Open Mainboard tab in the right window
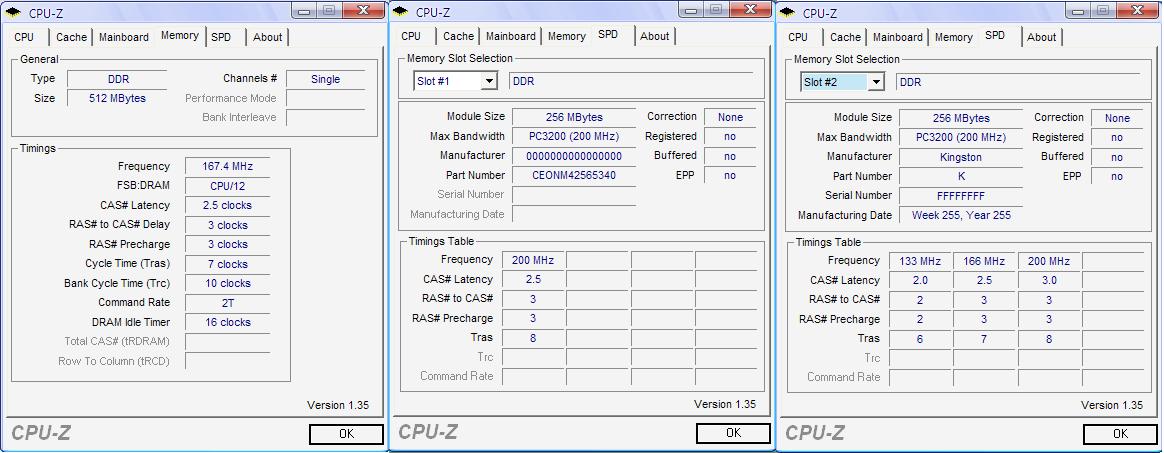1164x453 pixels. coord(897,37)
